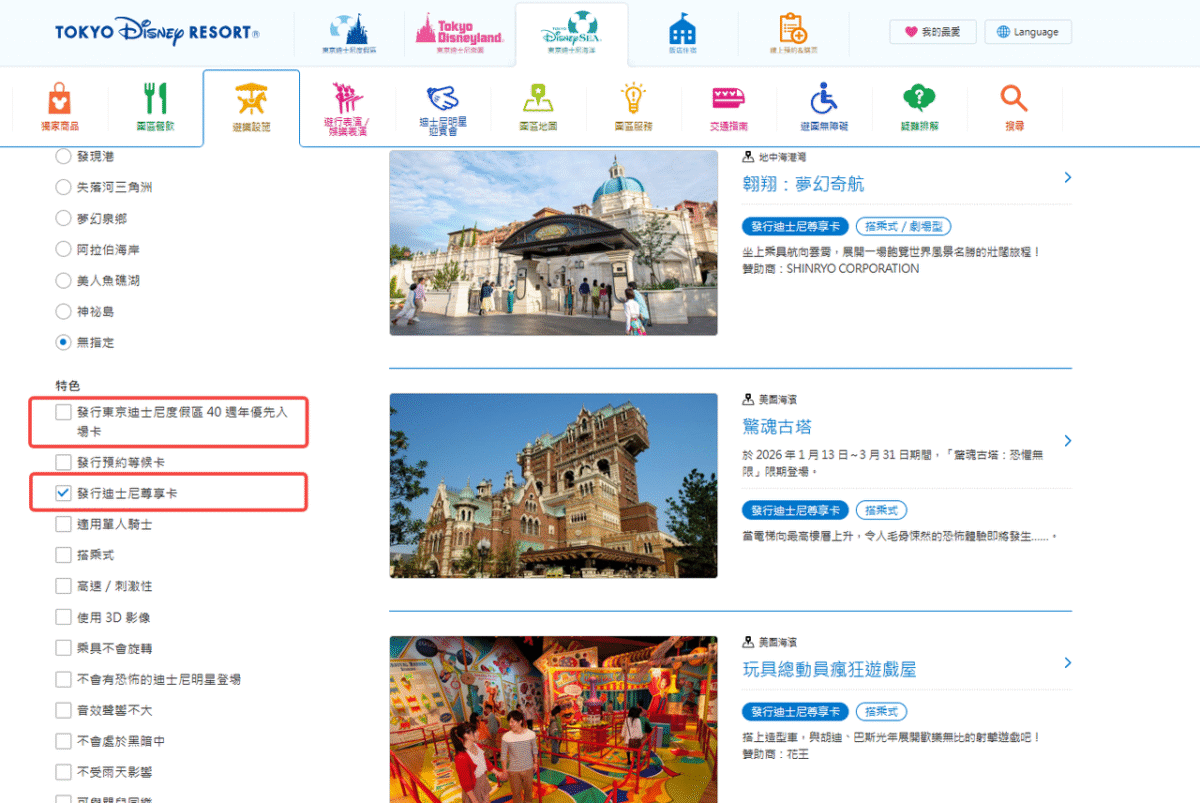Uncheck the 發行迪士尼尊享卡 checkbox
The image size is (1200, 803).
click(64, 493)
